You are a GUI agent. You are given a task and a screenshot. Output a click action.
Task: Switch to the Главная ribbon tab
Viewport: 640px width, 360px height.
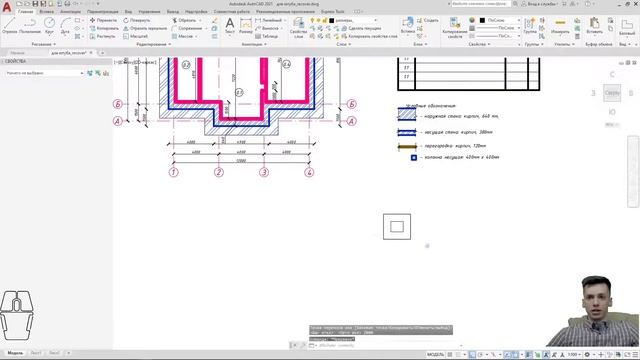coord(25,11)
